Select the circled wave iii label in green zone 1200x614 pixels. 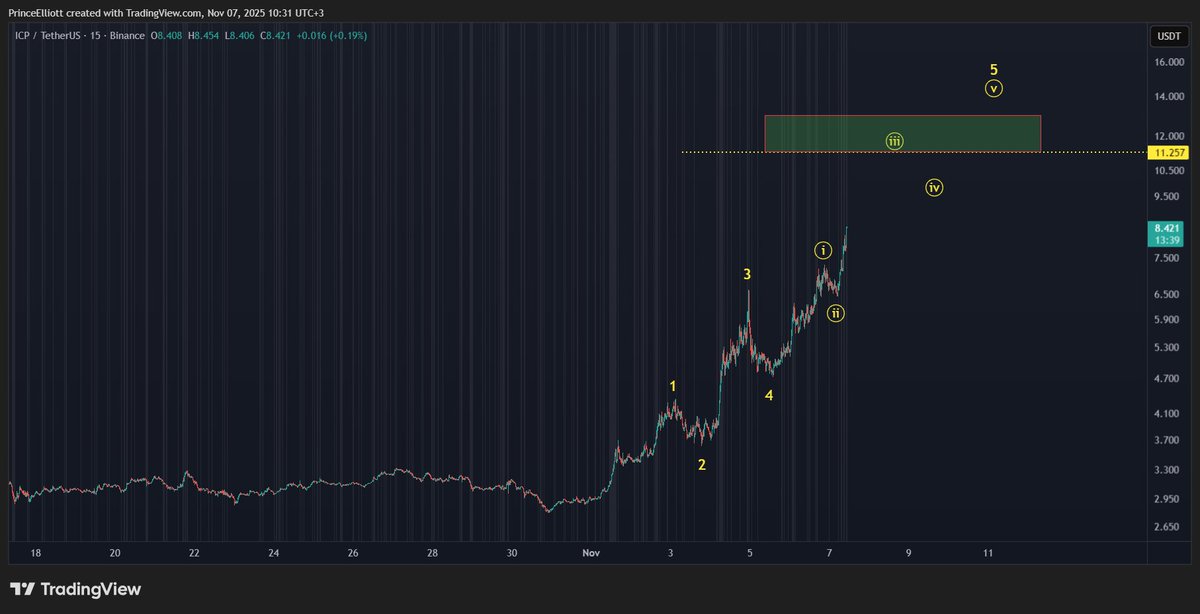(x=894, y=141)
